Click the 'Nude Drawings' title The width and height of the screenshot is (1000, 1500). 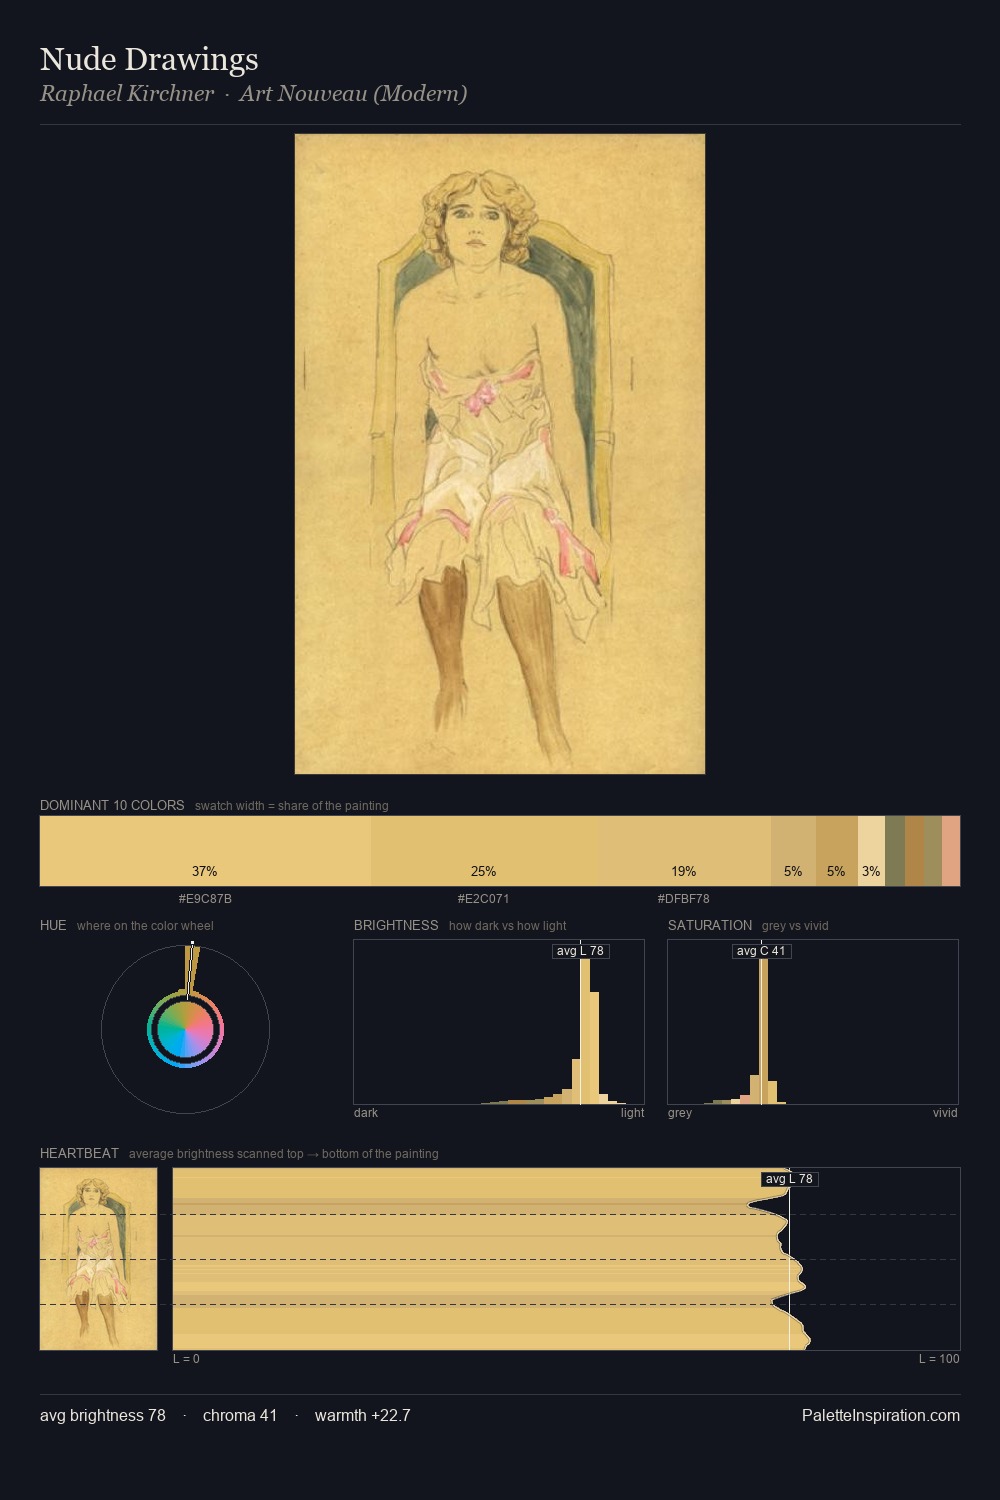[149, 59]
